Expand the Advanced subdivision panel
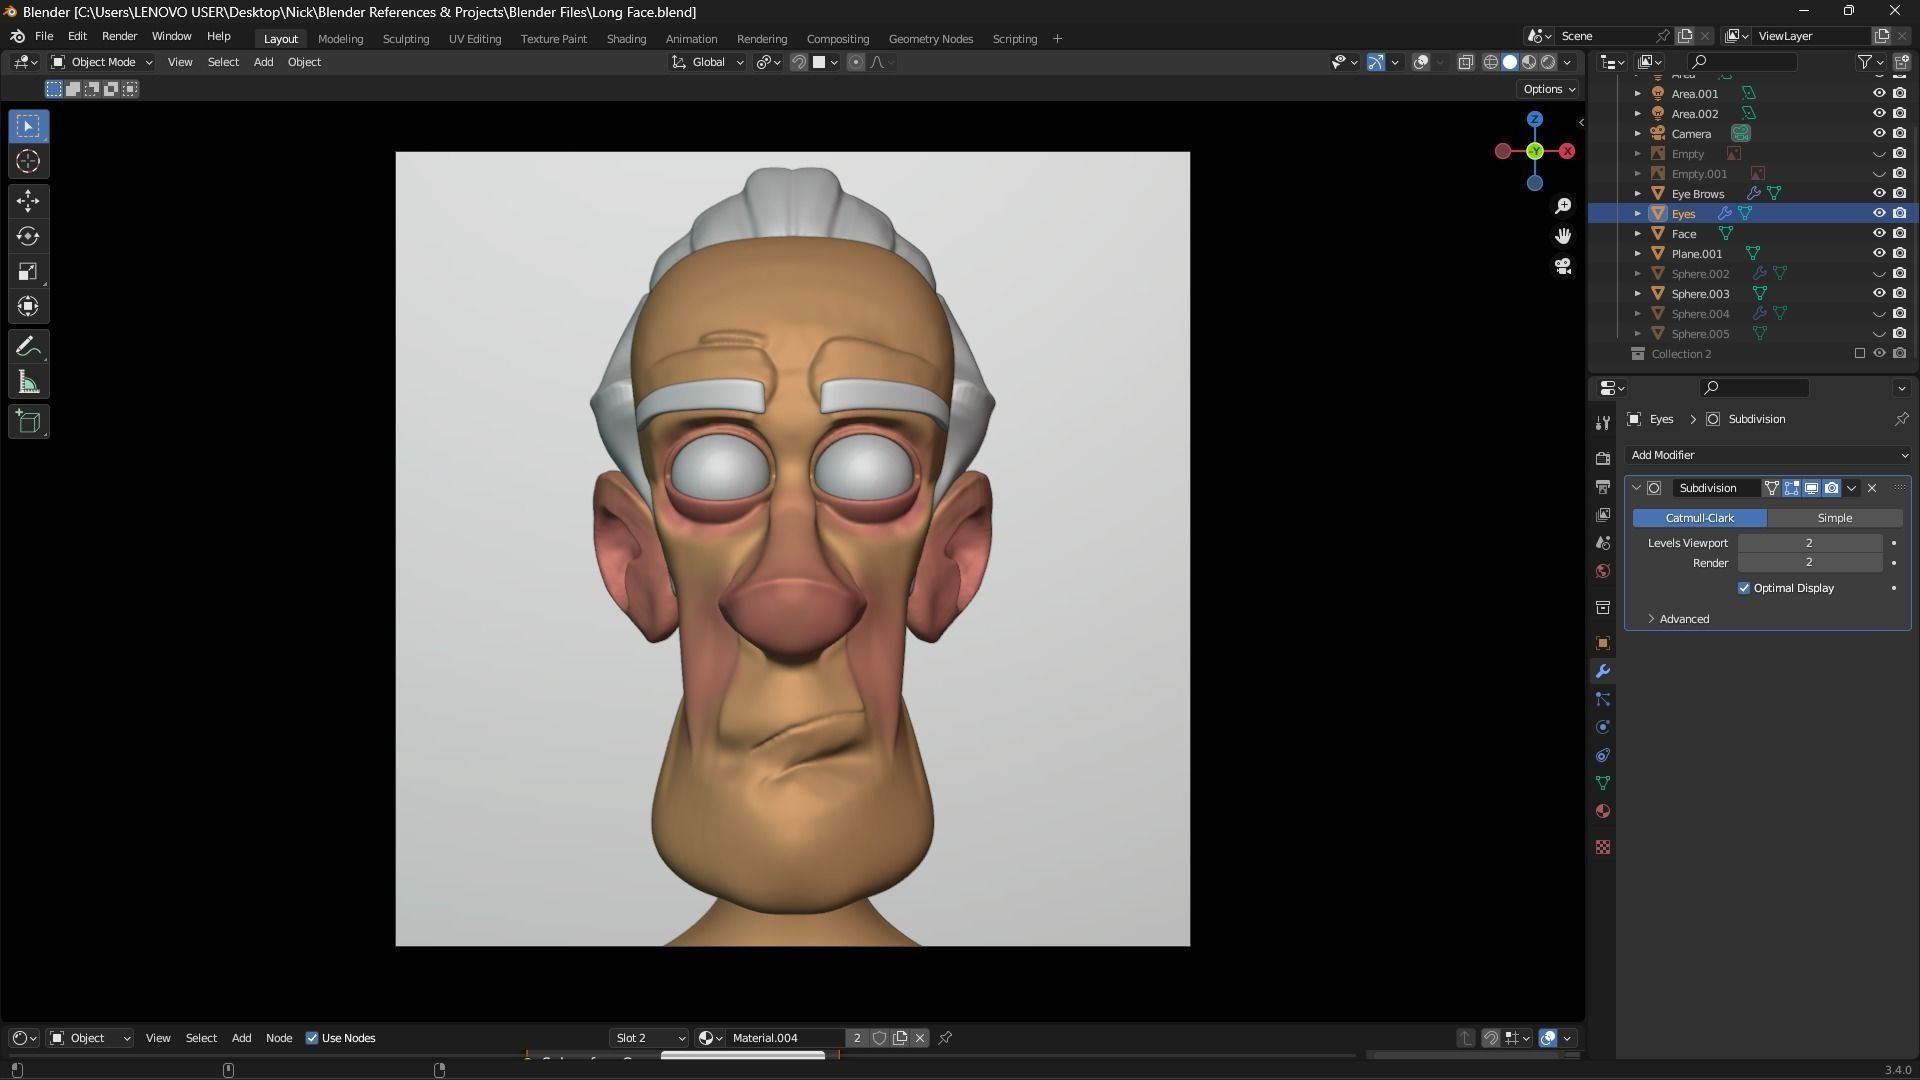This screenshot has width=1920, height=1080. tap(1683, 619)
